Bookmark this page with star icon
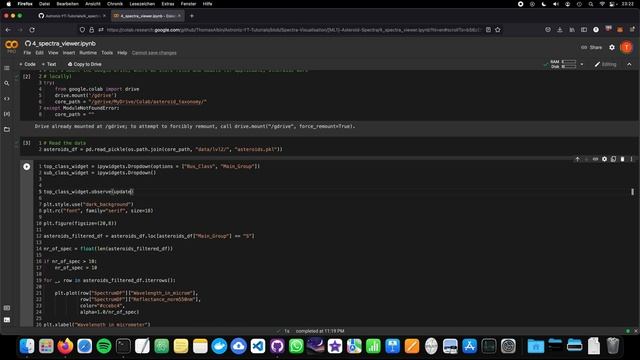640x360 pixels. 498,30
